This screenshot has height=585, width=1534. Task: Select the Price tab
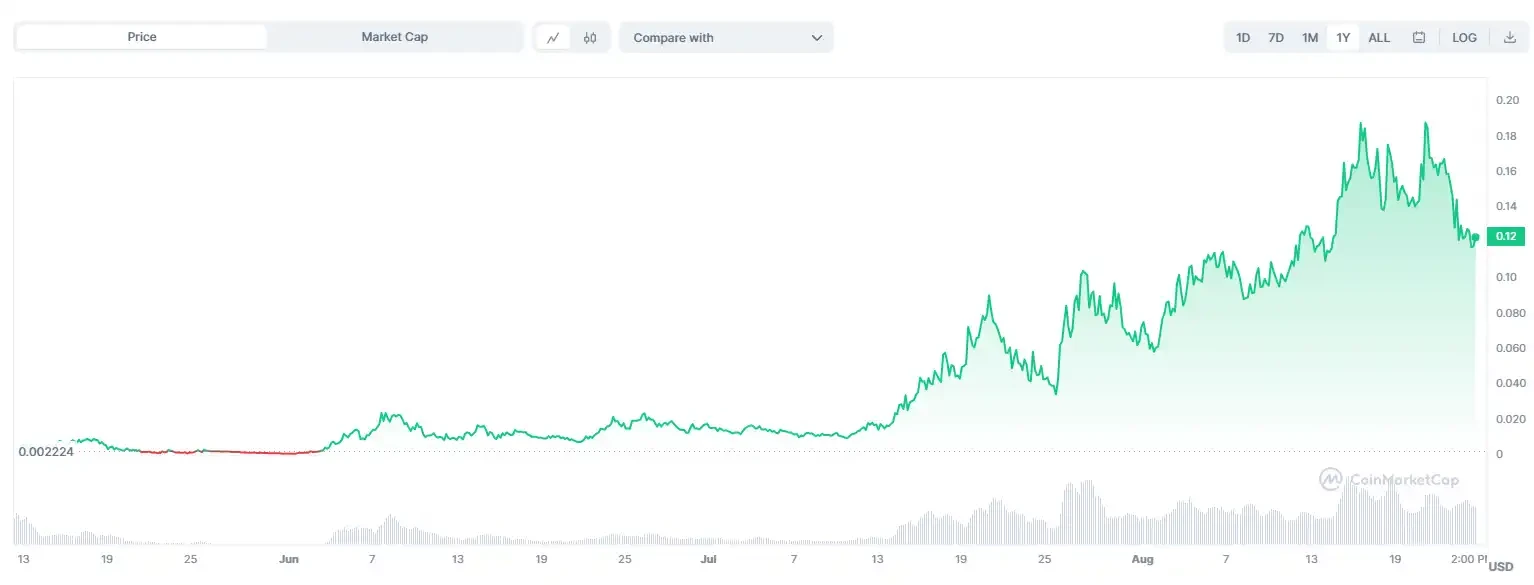click(x=142, y=37)
